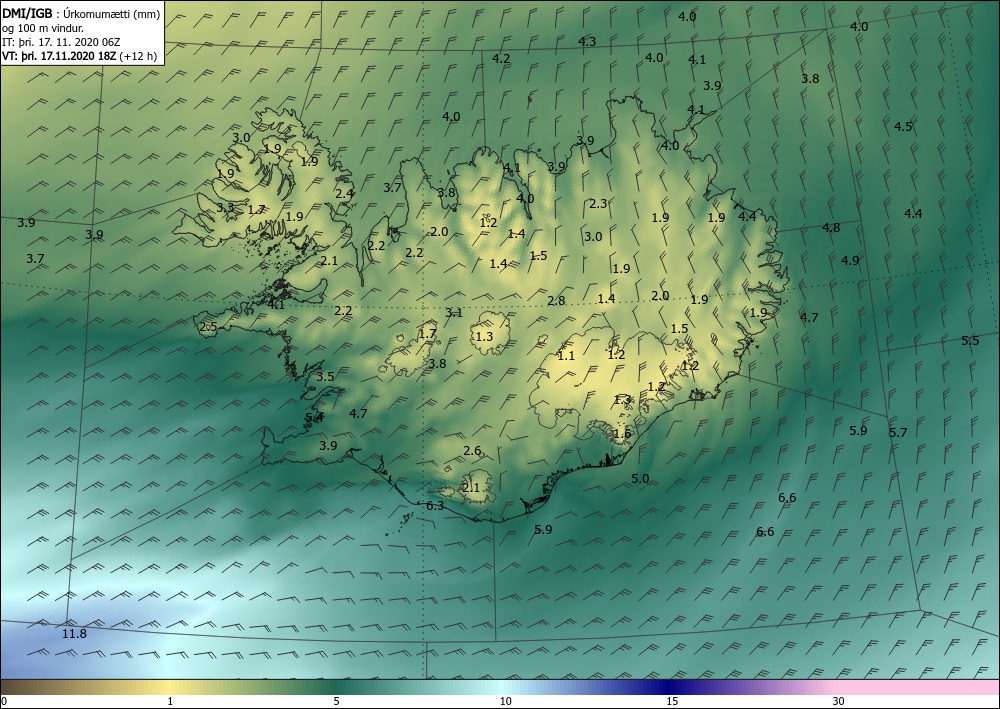Click the 2.8 value in central Iceland

coord(556,300)
